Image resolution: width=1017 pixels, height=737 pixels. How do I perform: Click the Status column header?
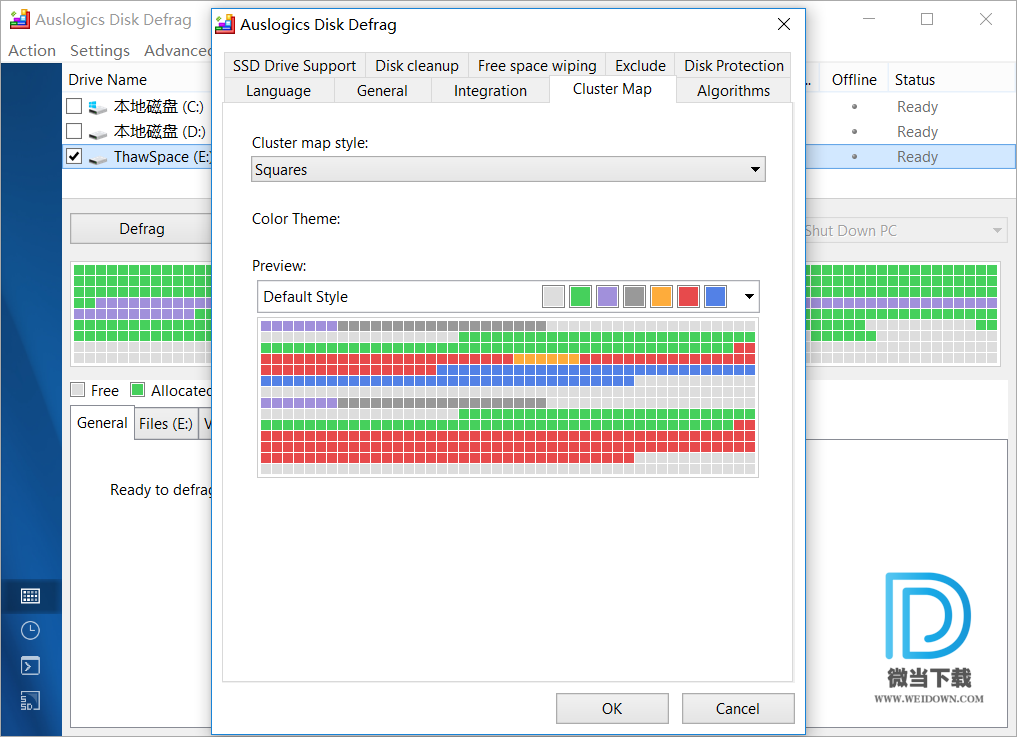(x=915, y=80)
